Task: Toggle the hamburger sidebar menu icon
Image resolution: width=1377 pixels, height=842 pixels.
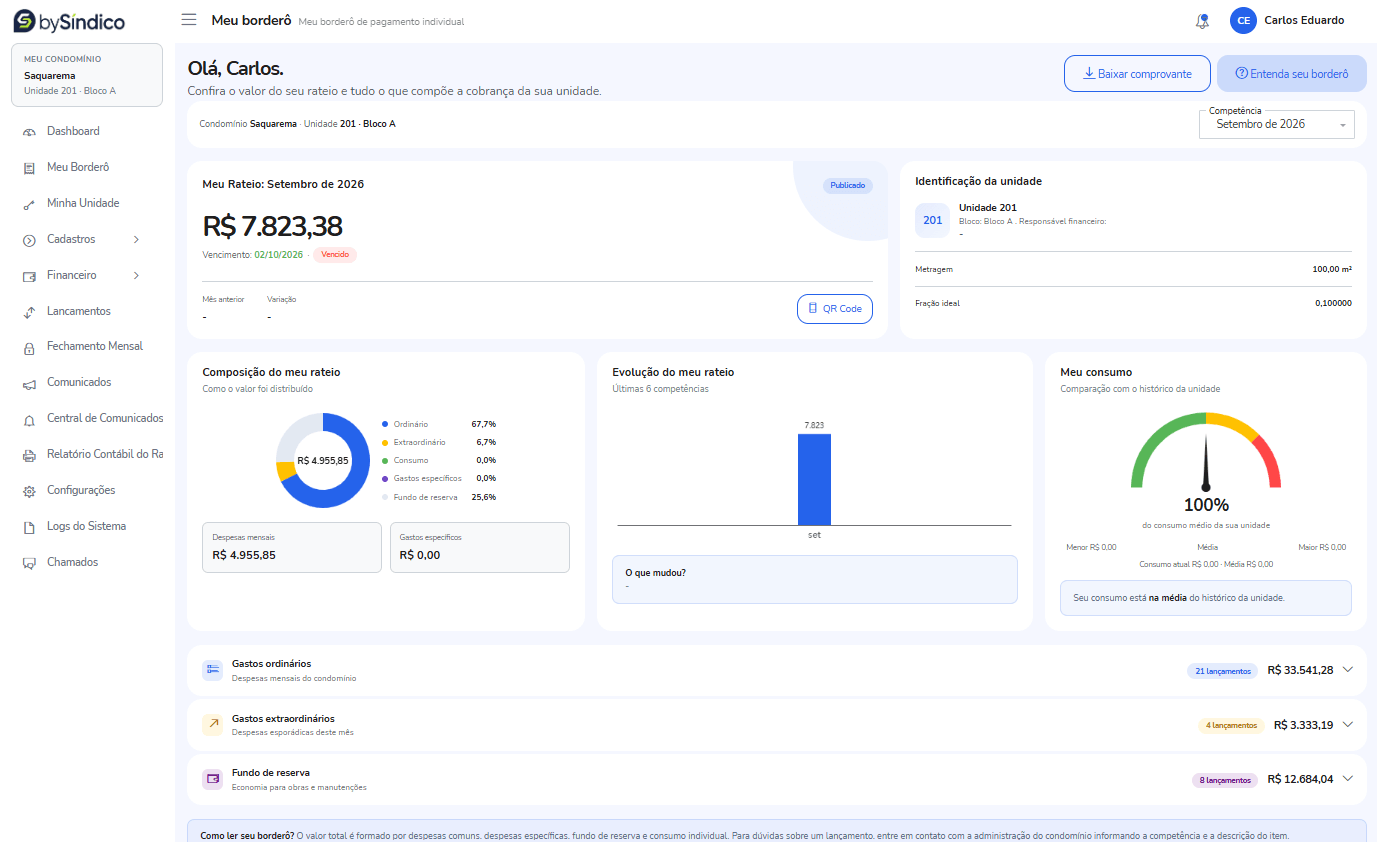Action: coord(189,20)
